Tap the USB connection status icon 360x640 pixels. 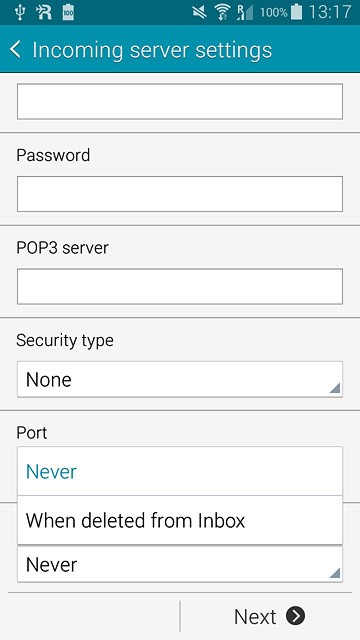[x=19, y=12]
